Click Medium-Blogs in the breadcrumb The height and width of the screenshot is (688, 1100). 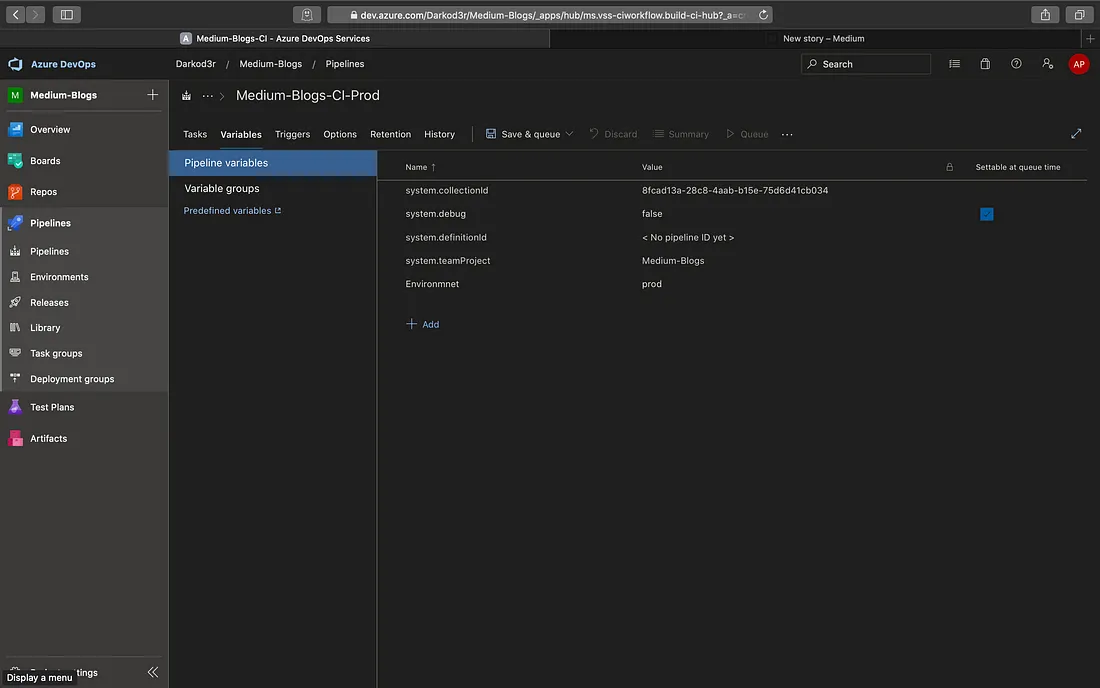click(x=271, y=64)
